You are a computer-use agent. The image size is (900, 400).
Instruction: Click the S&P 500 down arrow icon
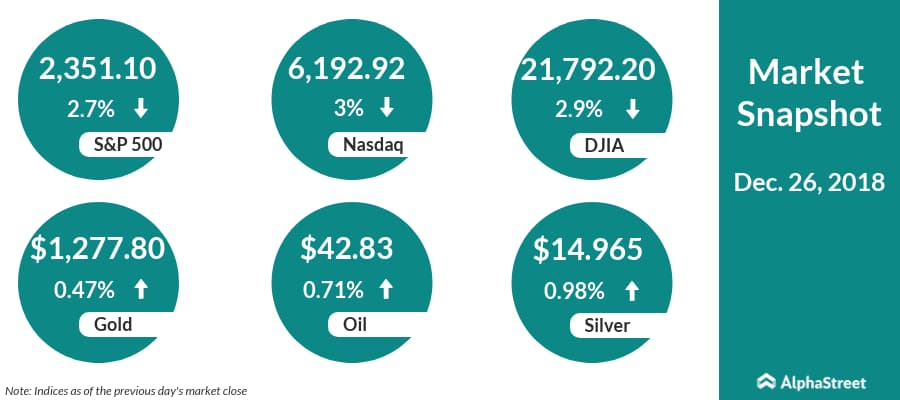(142, 106)
